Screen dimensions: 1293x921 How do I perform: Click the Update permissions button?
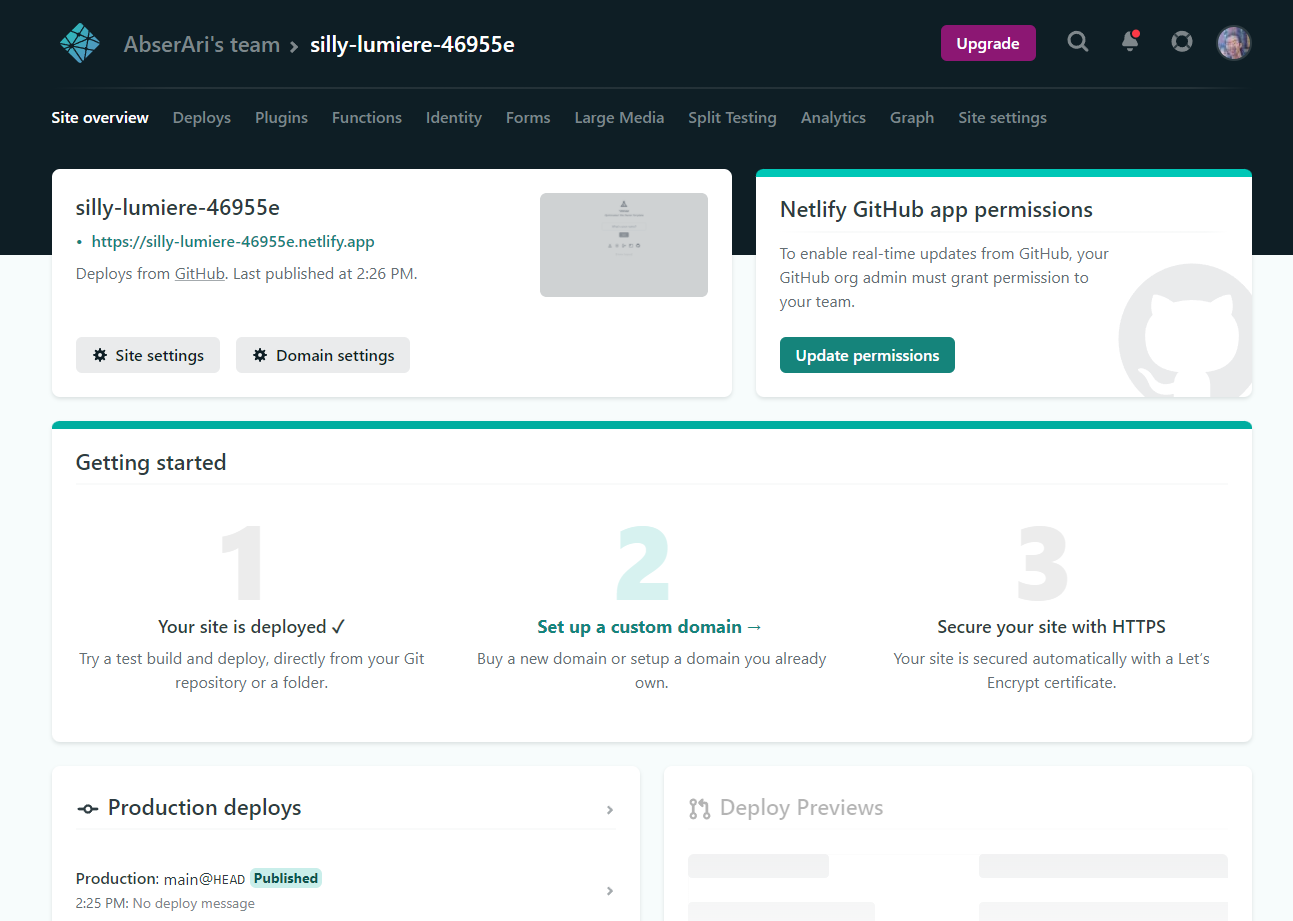867,355
